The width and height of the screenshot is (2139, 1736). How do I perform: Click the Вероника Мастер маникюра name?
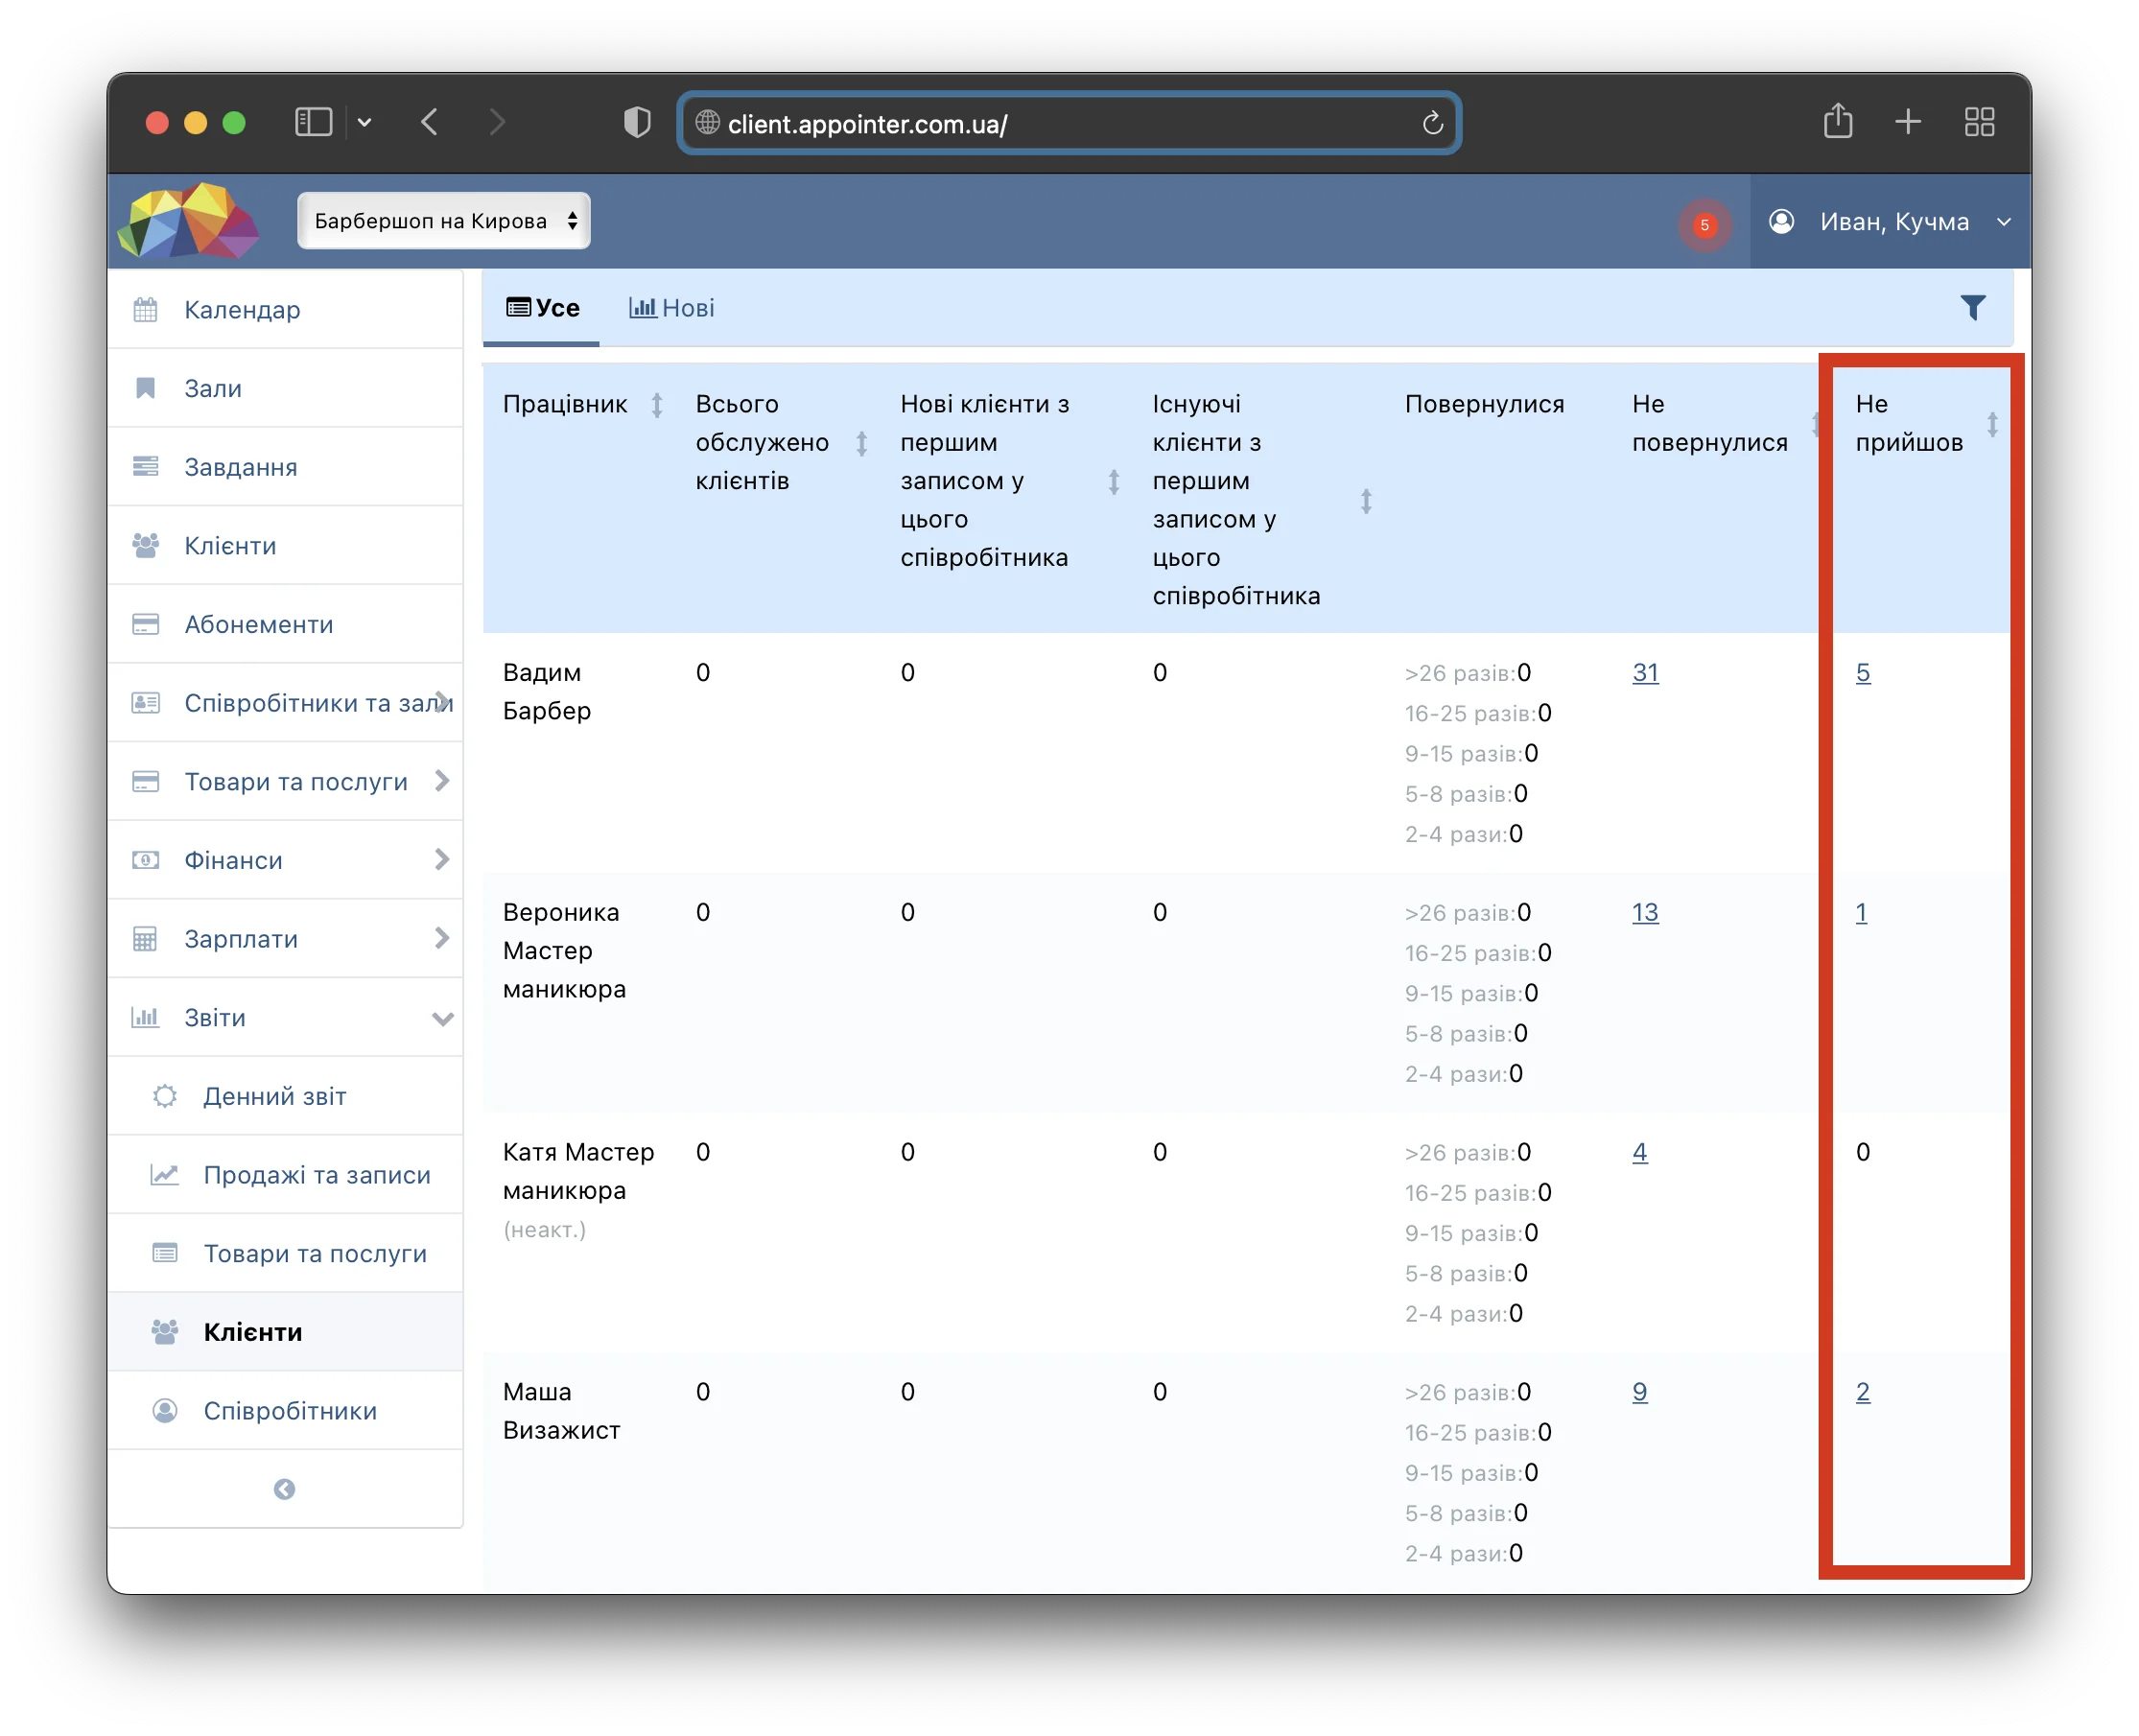pyautogui.click(x=565, y=951)
